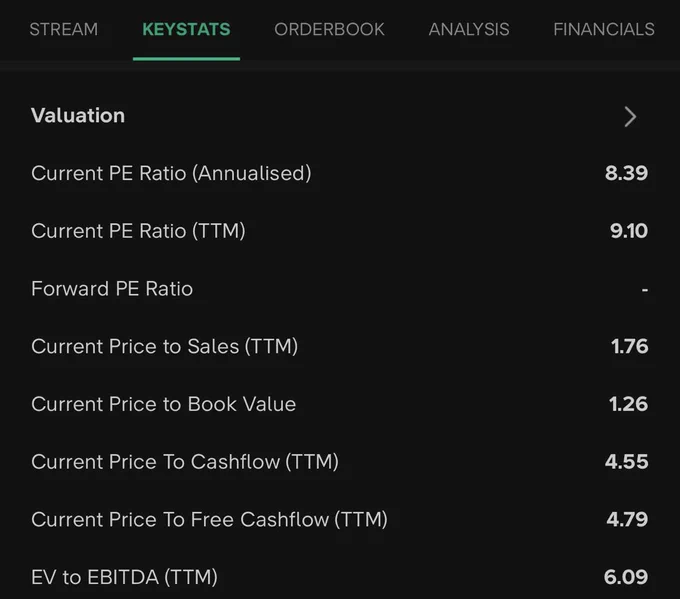Switch to the FINANCIALS tab
Screen dimensions: 680x599
[604, 29]
